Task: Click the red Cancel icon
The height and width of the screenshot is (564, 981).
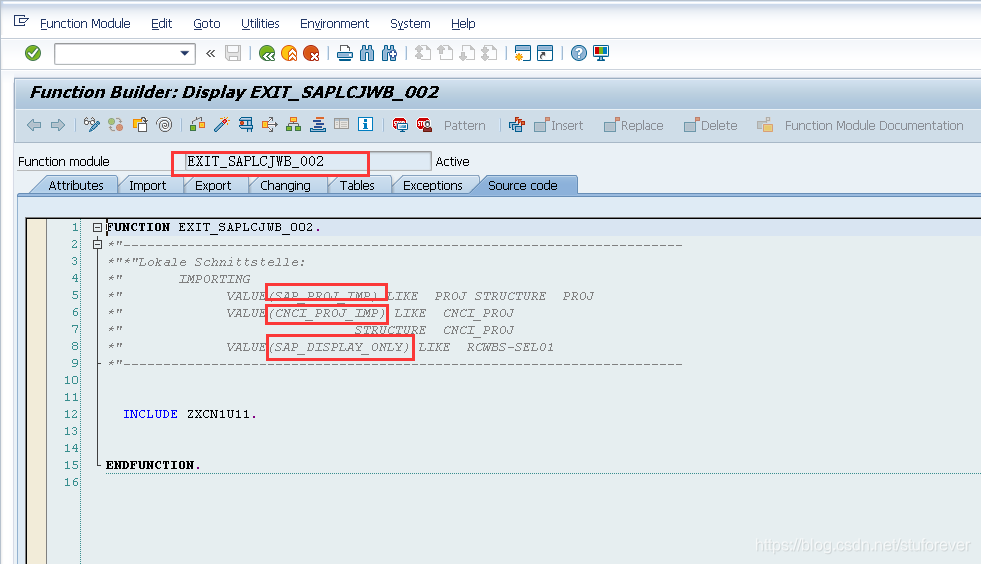Action: pos(311,53)
